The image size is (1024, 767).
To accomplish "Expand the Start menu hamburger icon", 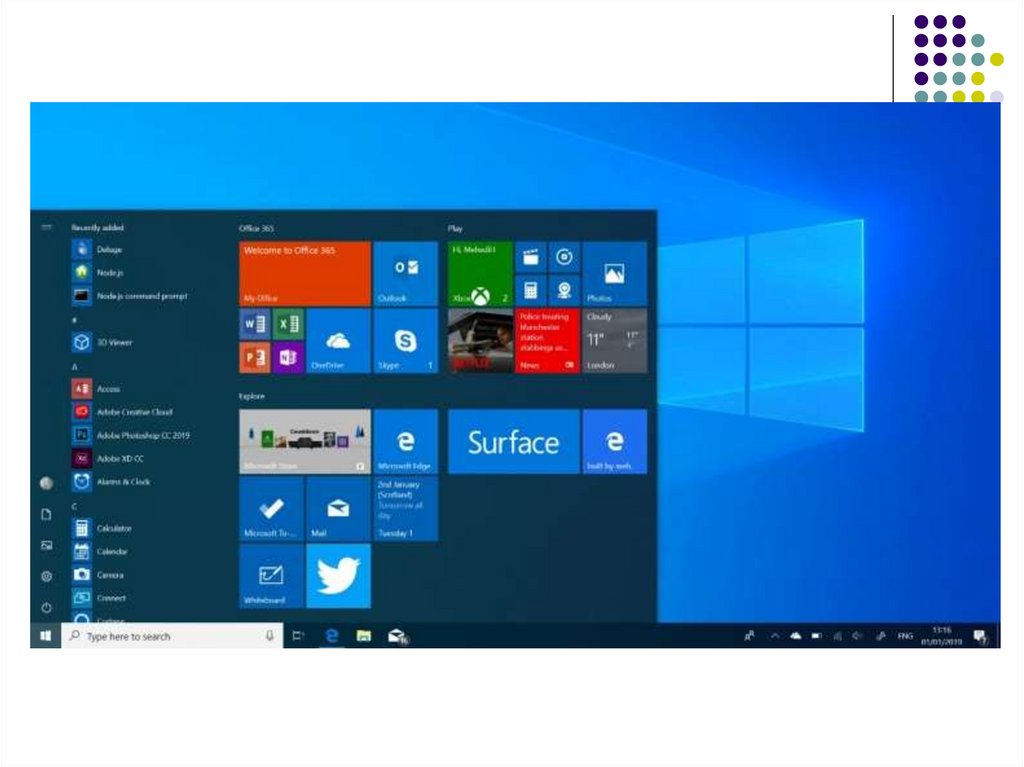I will tap(46, 227).
